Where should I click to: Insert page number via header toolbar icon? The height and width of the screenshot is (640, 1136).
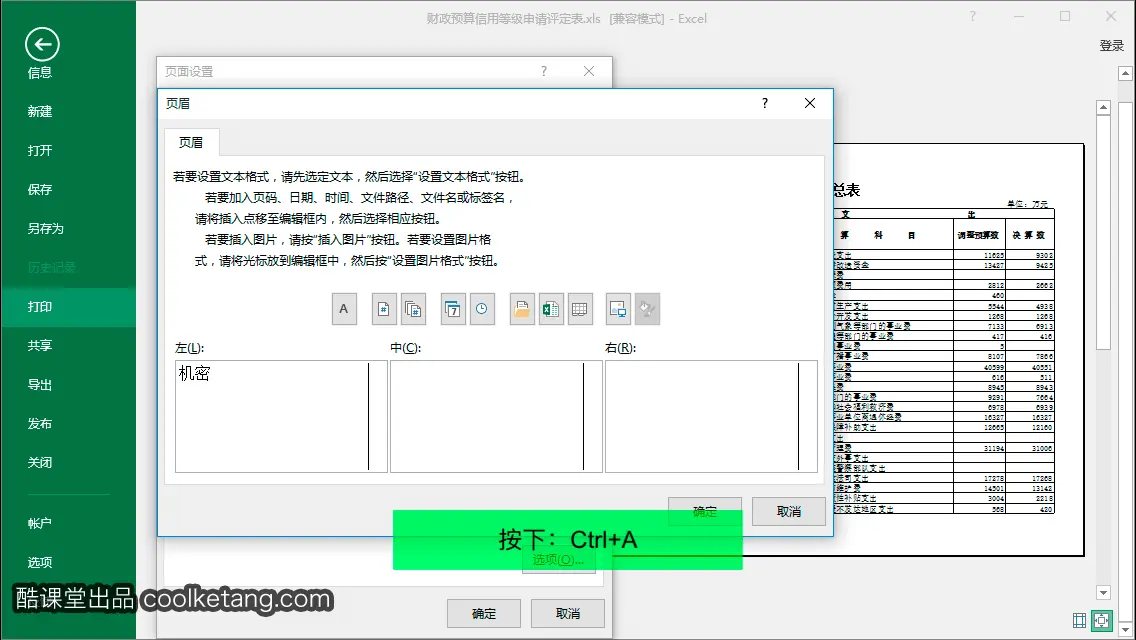(384, 309)
